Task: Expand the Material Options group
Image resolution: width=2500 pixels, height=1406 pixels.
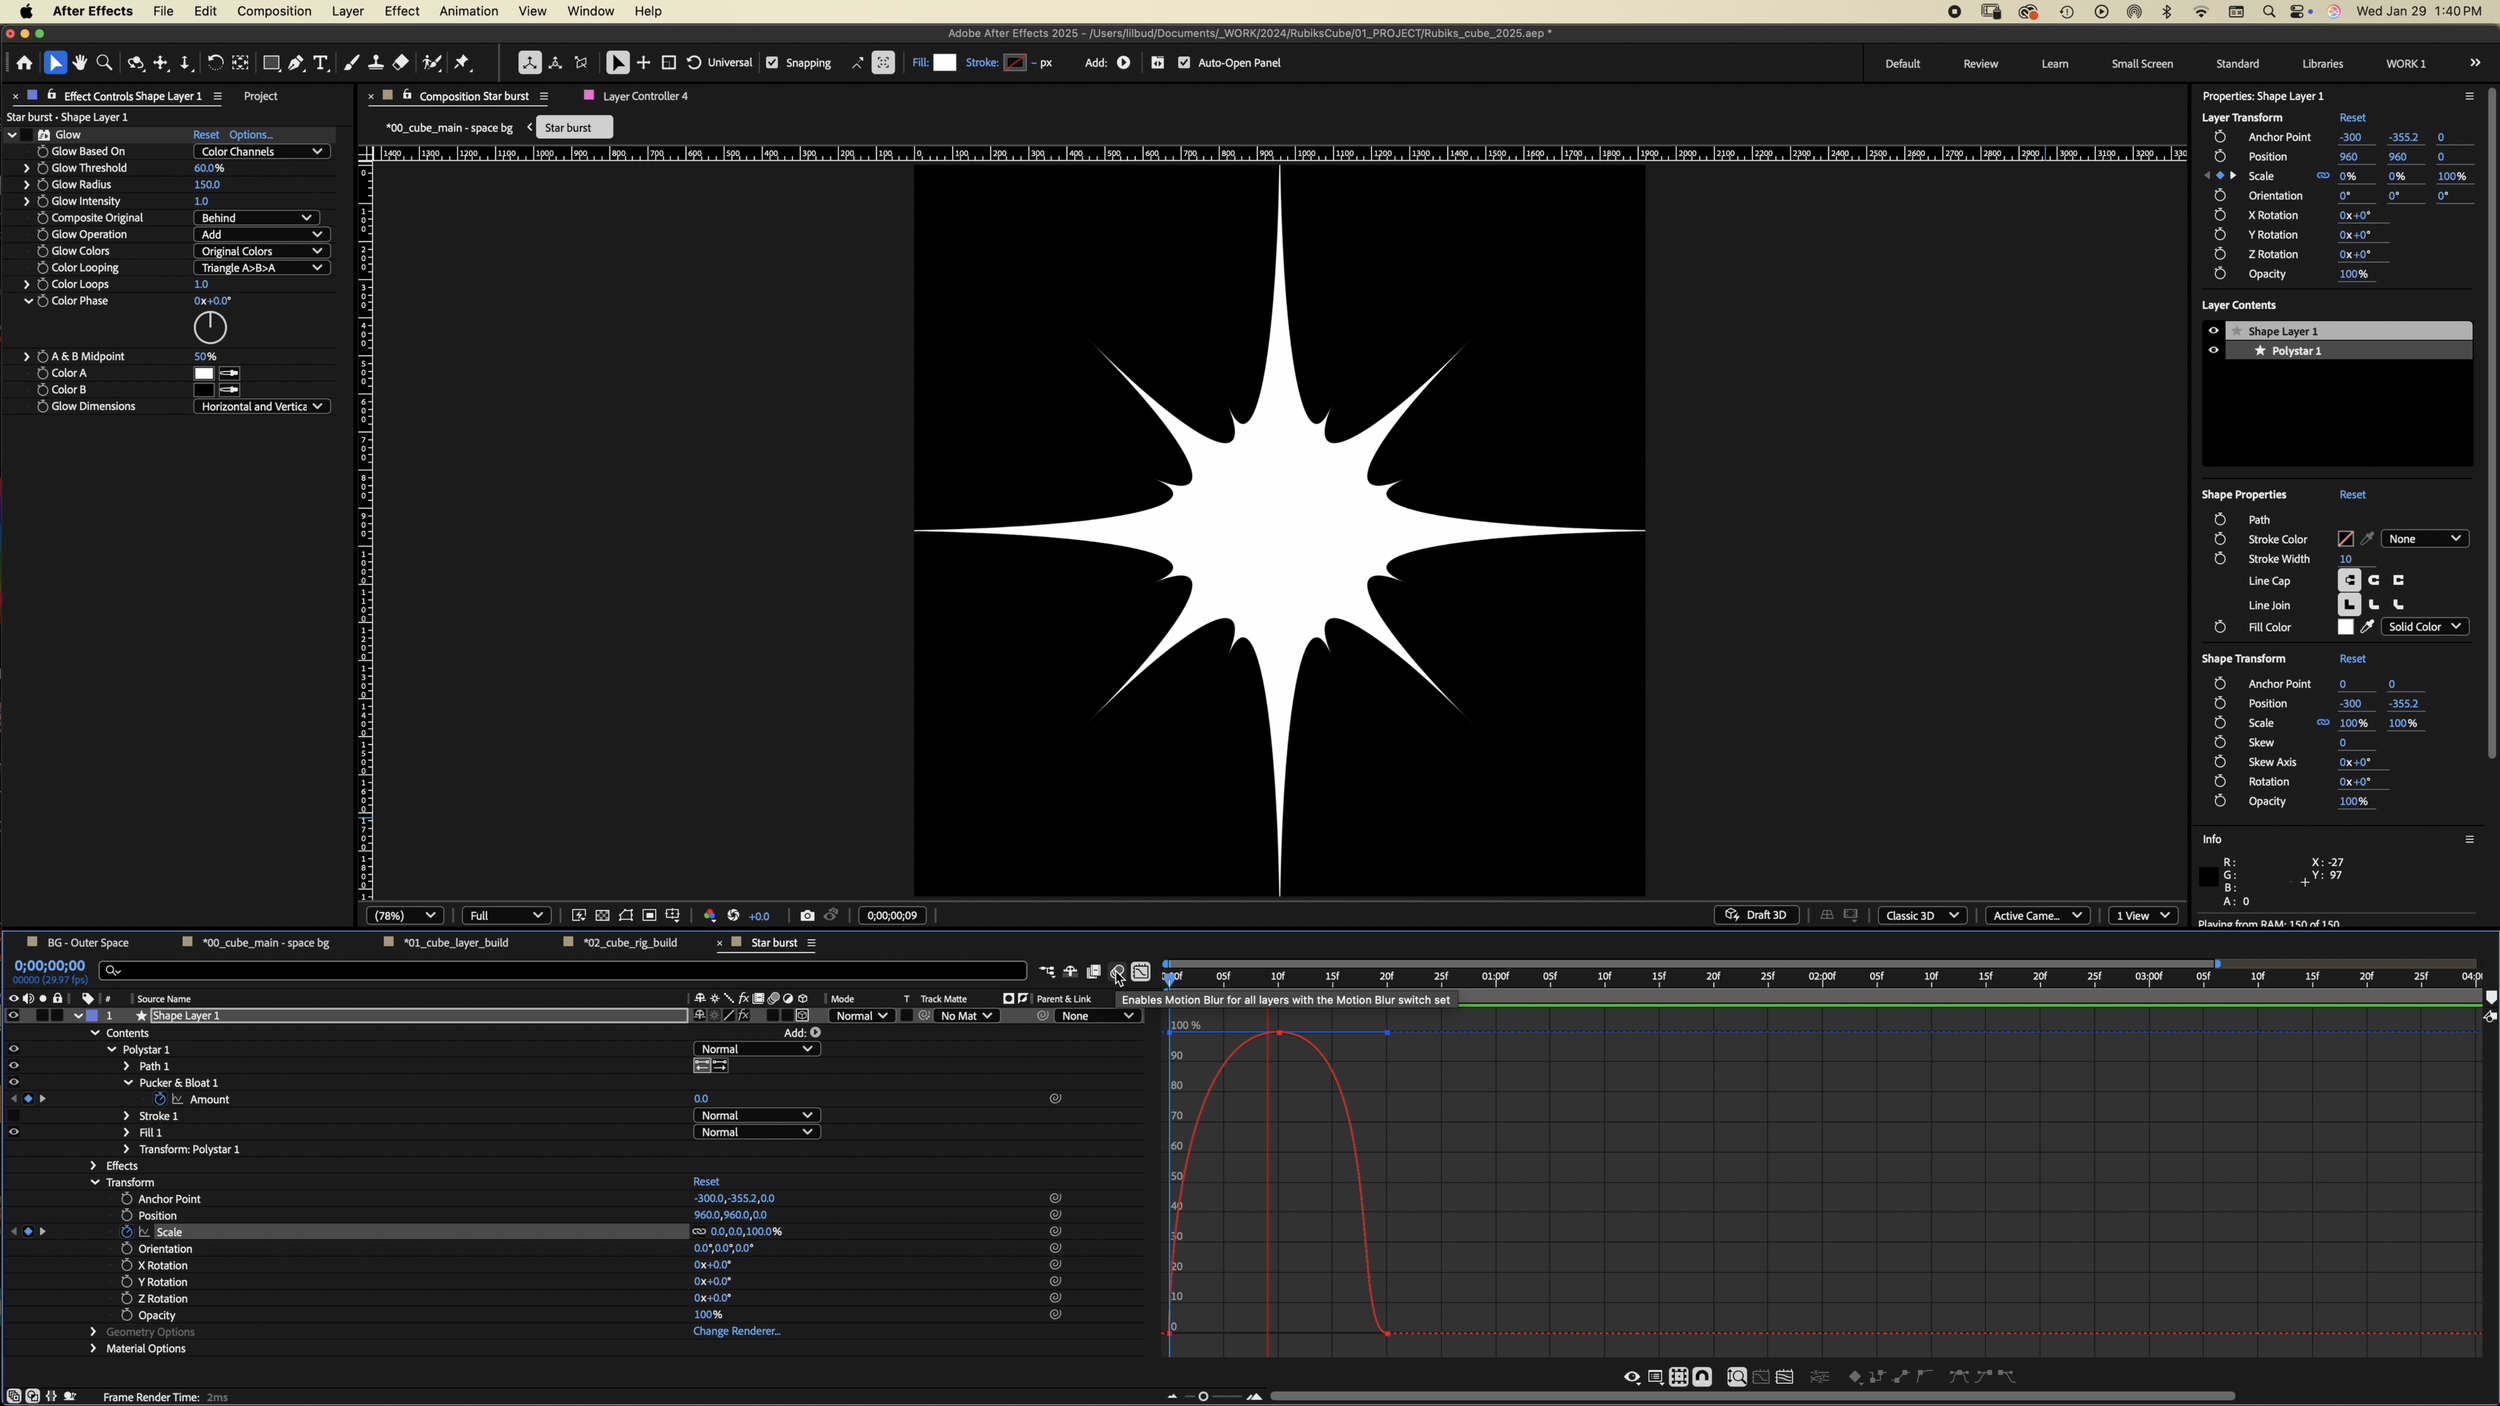Action: [94, 1349]
